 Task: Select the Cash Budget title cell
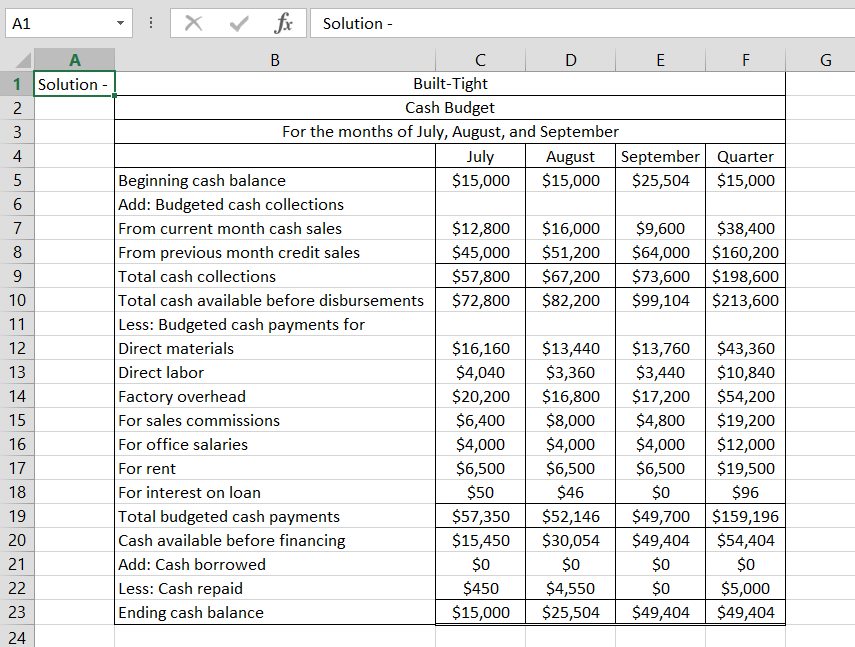pyautogui.click(x=450, y=107)
